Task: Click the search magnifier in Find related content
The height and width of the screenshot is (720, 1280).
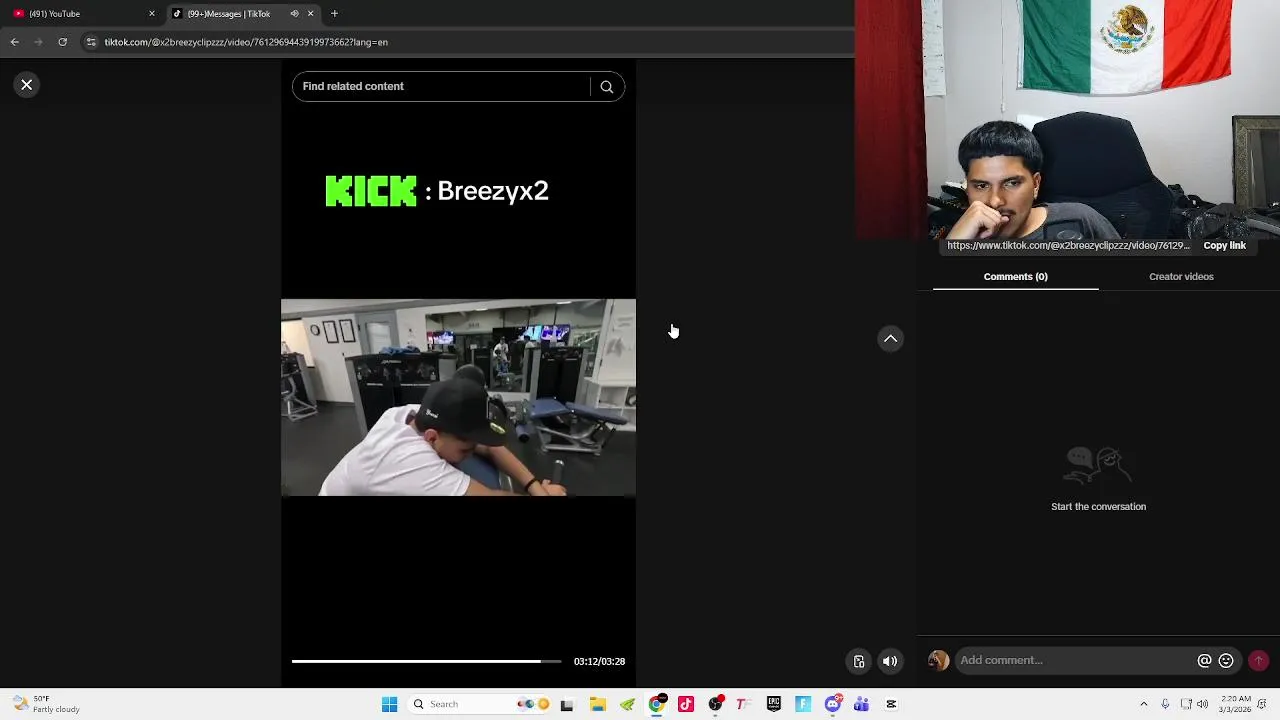Action: (606, 87)
